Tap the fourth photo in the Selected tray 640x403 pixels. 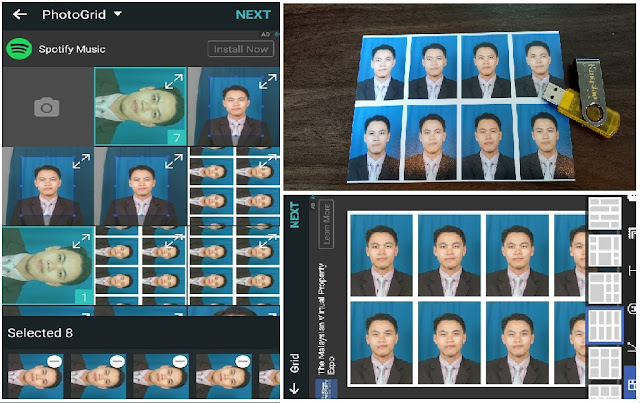click(x=224, y=376)
